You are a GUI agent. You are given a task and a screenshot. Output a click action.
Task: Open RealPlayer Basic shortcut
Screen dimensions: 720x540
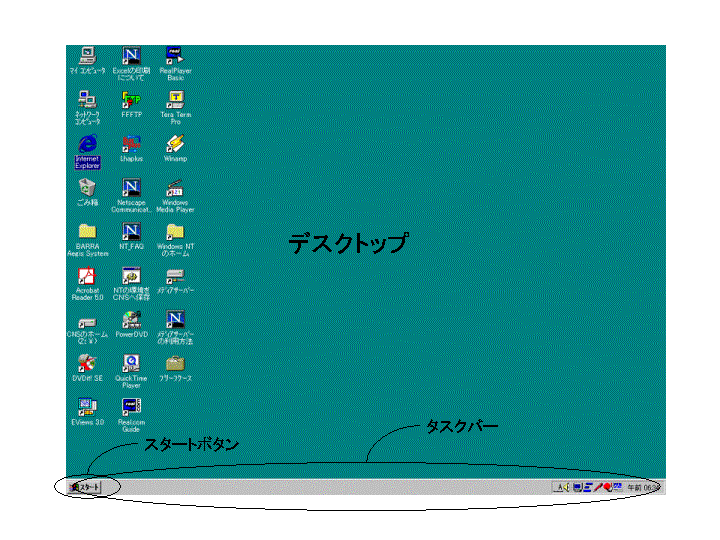[175, 56]
